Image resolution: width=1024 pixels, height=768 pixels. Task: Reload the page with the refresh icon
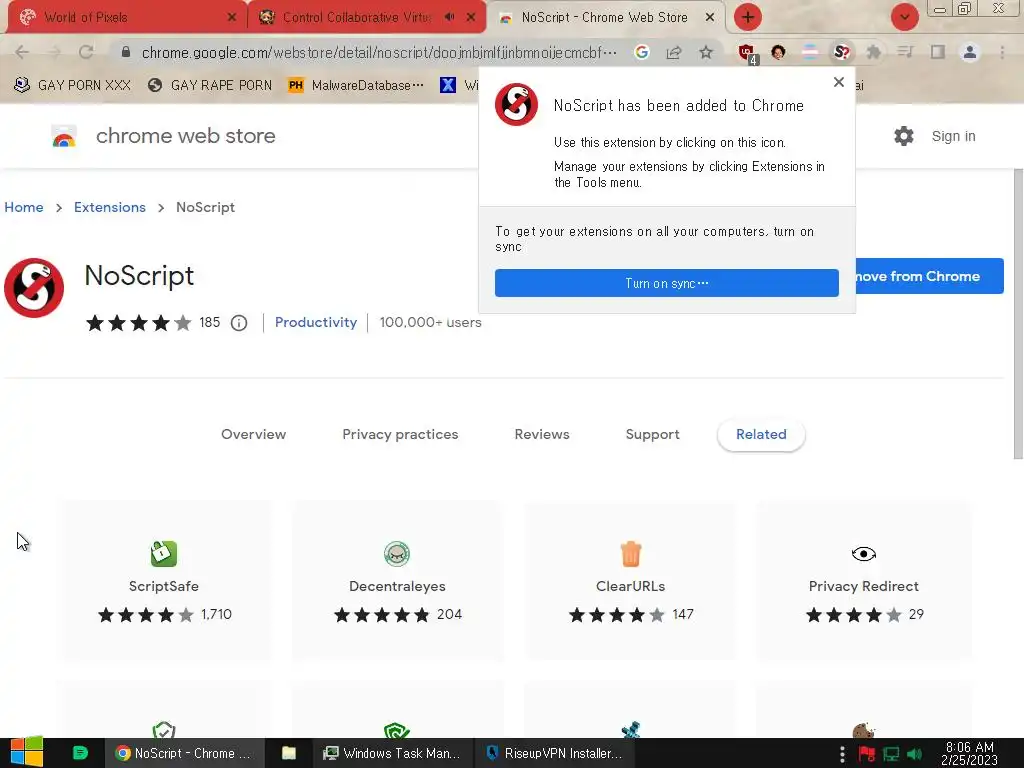point(86,52)
